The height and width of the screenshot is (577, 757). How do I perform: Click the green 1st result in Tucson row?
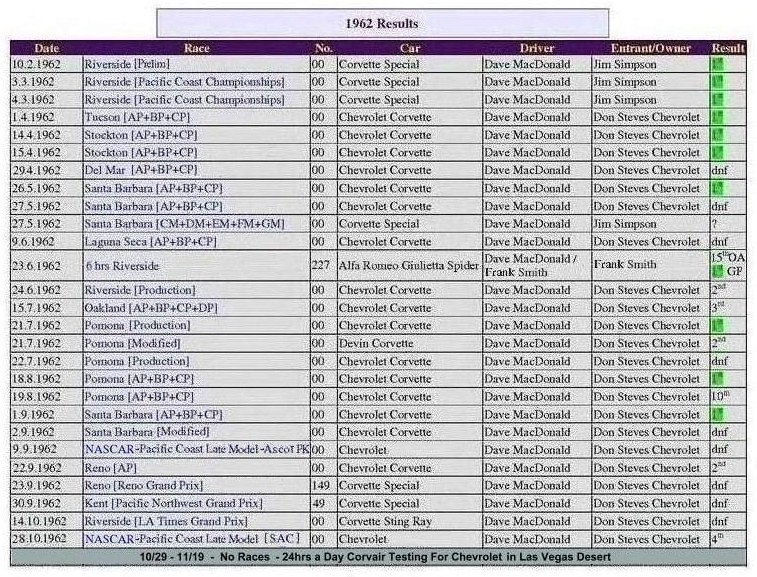click(x=717, y=117)
